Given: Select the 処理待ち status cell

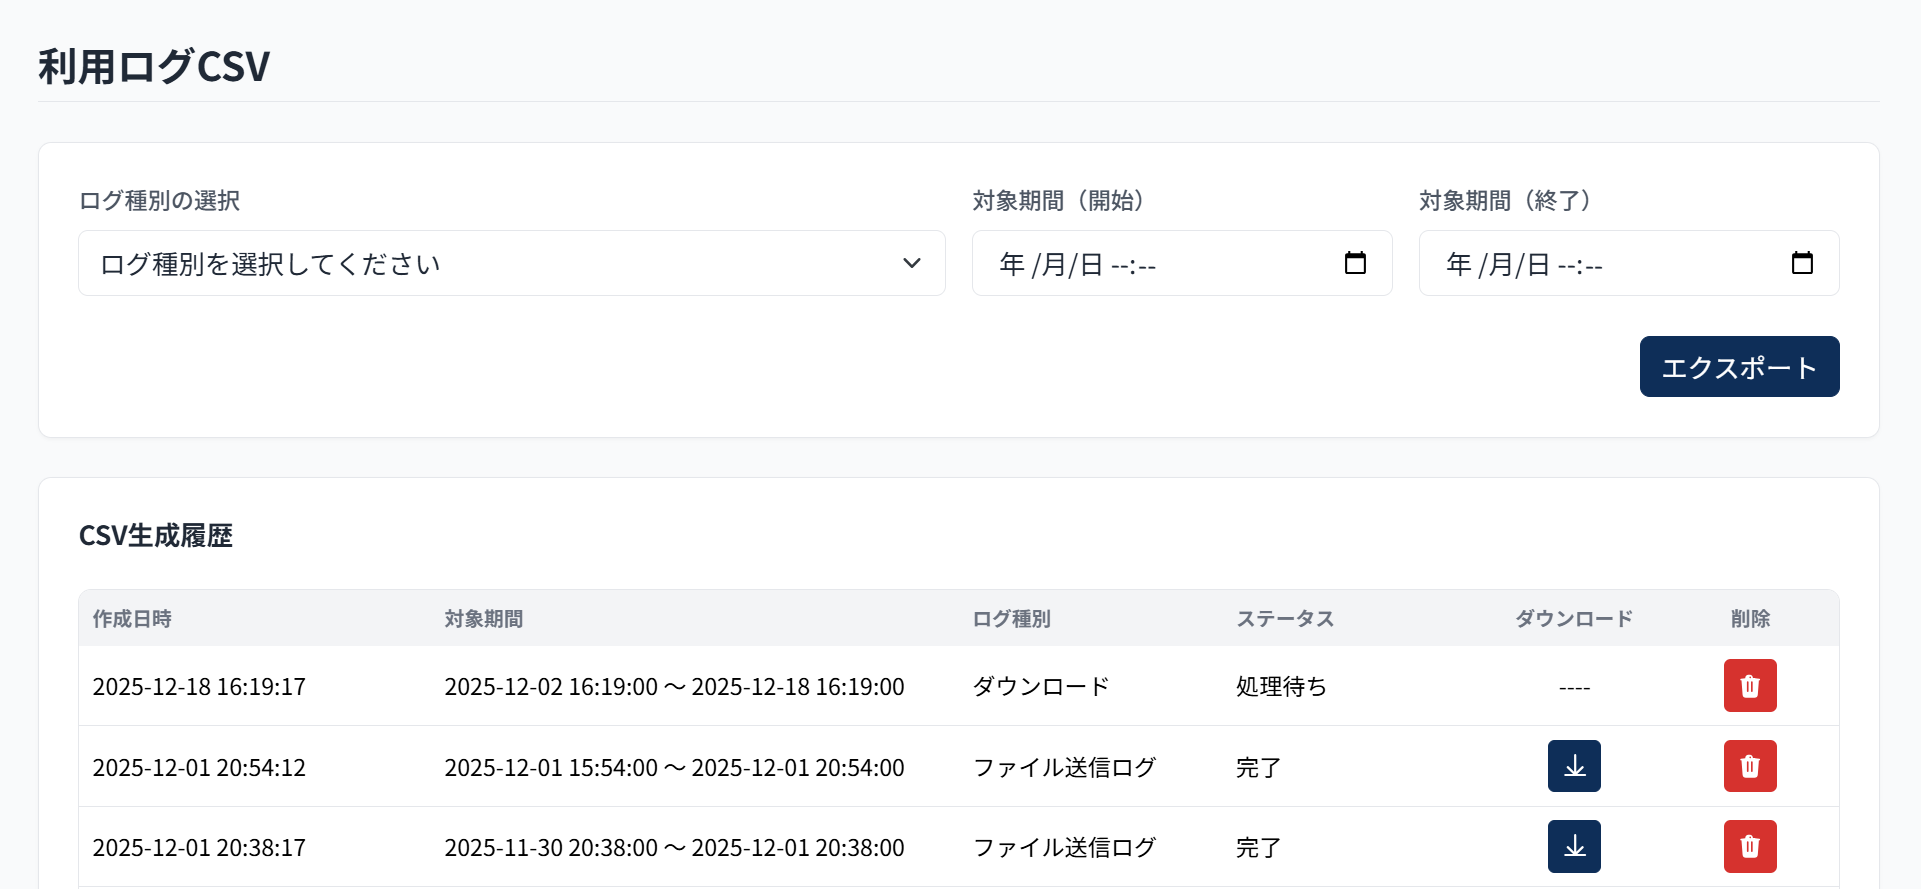Looking at the screenshot, I should pos(1281,687).
